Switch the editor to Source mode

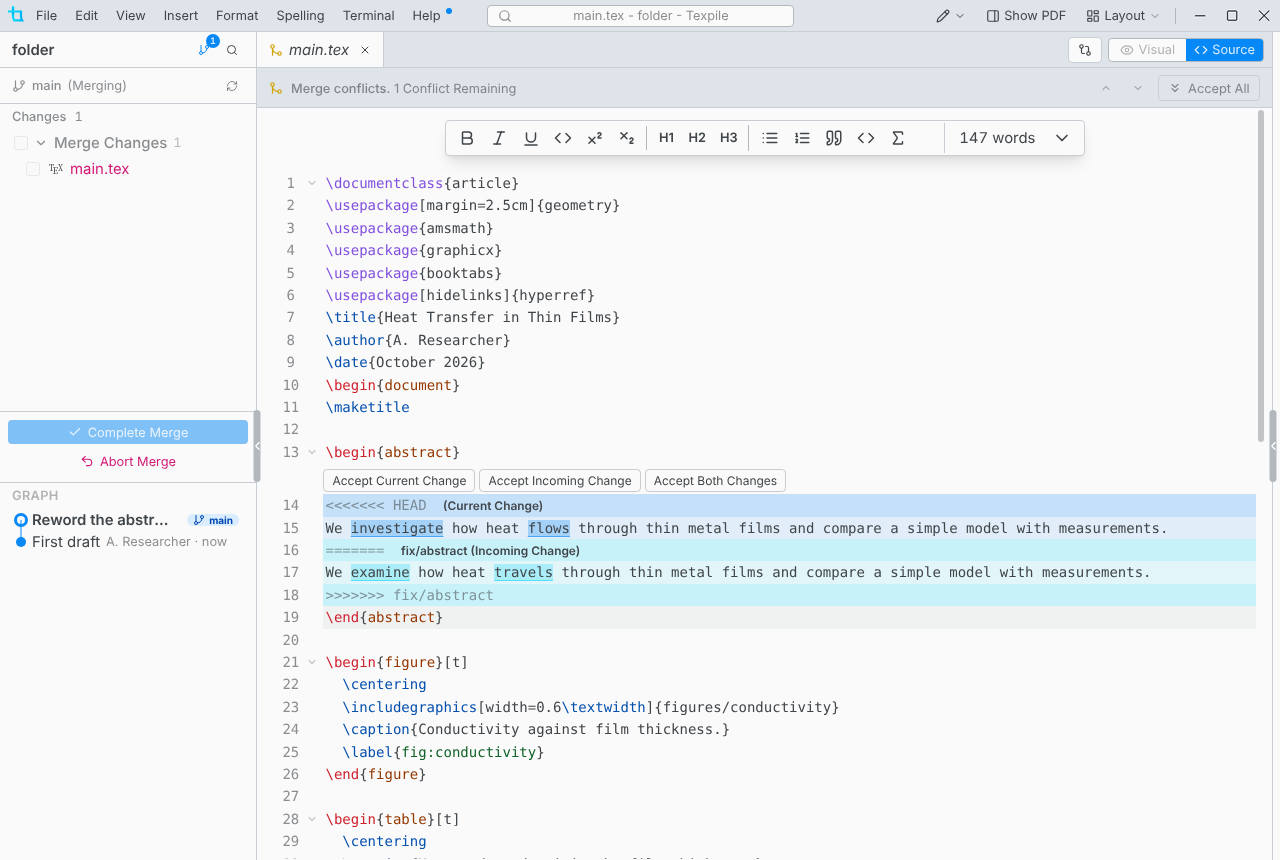(x=1225, y=50)
